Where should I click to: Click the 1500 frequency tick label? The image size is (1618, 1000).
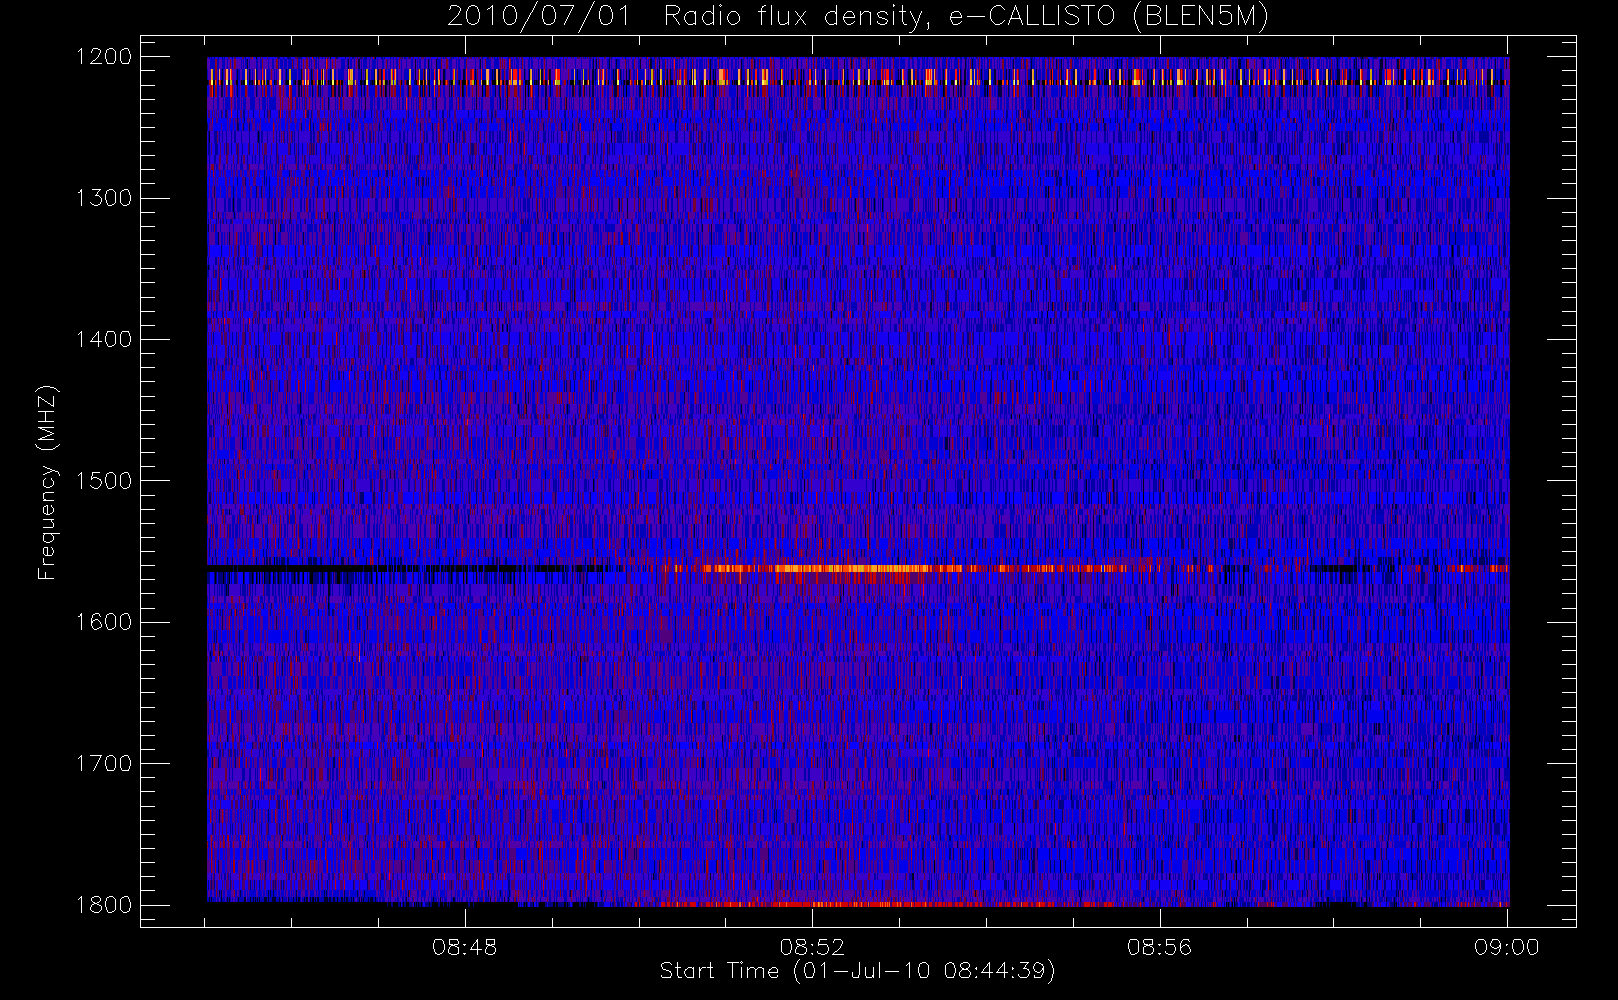point(104,481)
